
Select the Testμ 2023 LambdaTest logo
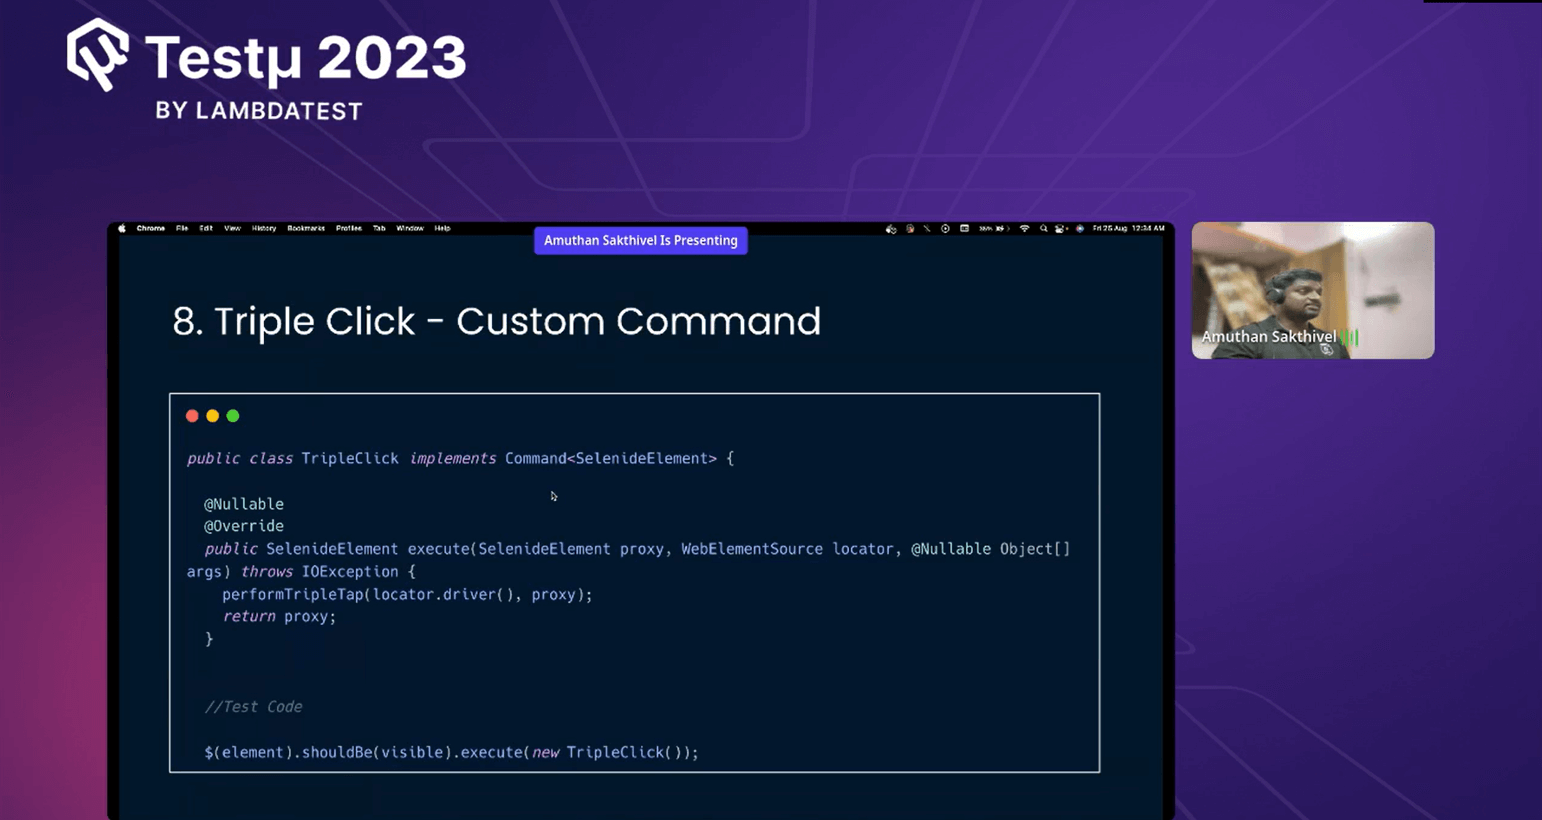[x=265, y=68]
